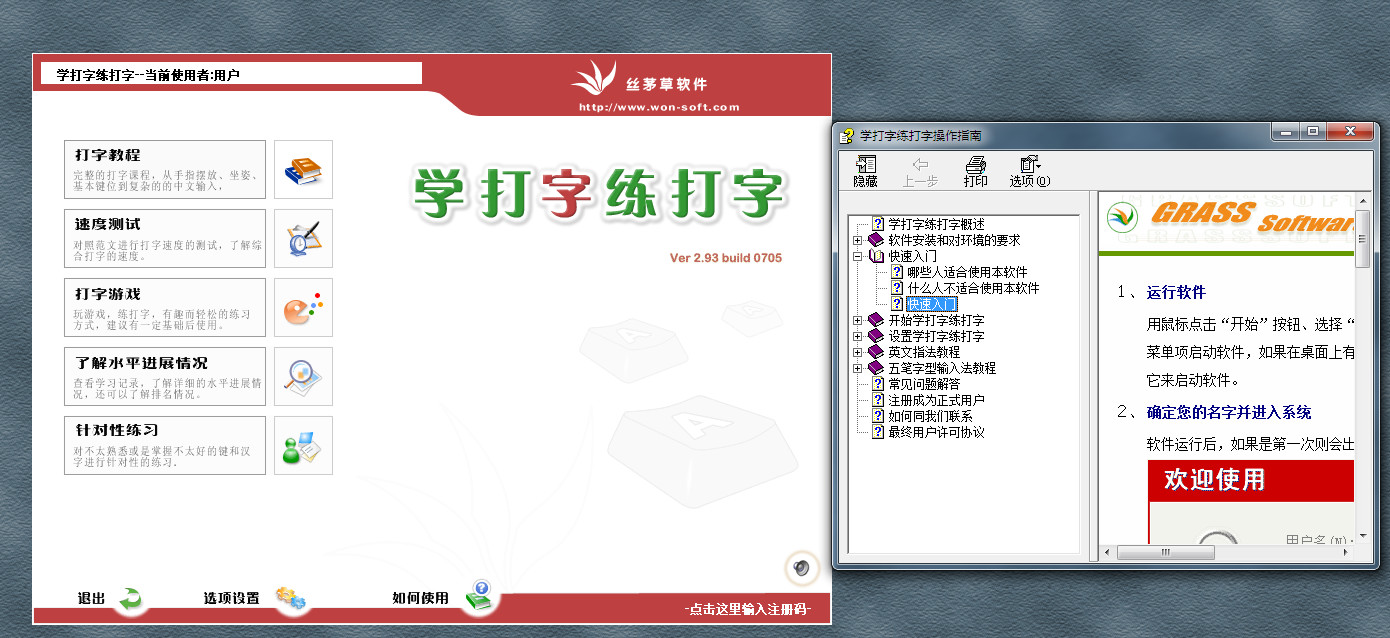This screenshot has height=638, width=1390.
Task: Toggle the sound speaker icon
Action: (x=800, y=568)
